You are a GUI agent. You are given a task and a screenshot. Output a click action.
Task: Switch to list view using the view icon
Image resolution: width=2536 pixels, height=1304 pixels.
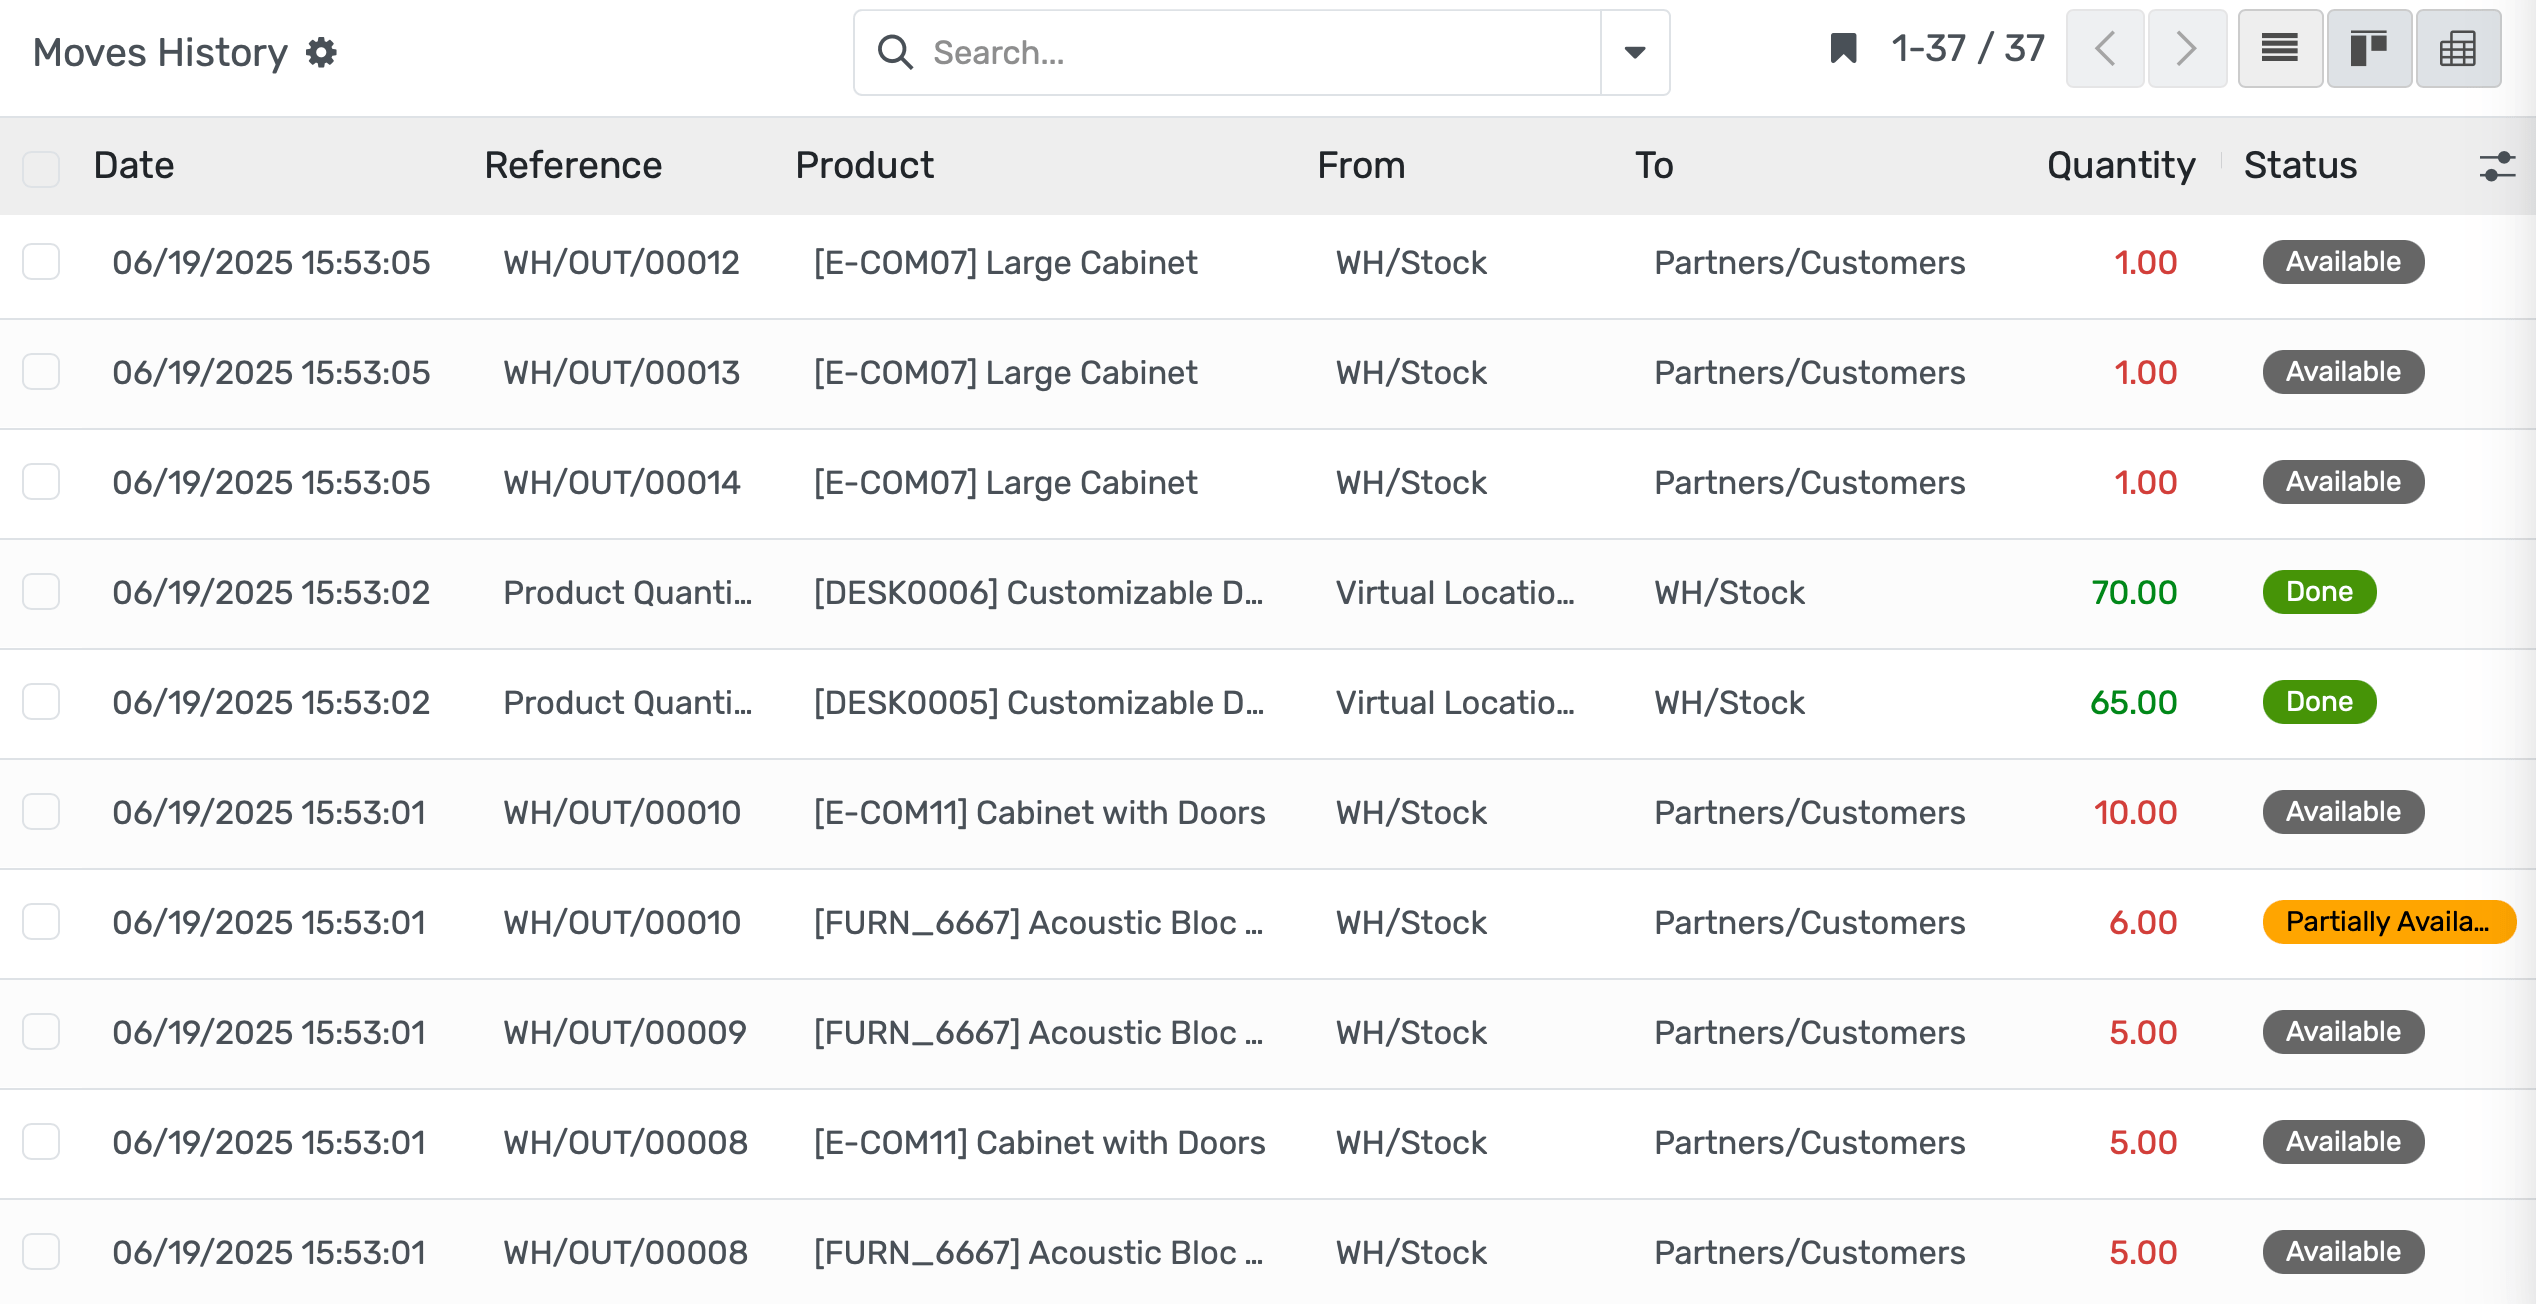pos(2279,47)
